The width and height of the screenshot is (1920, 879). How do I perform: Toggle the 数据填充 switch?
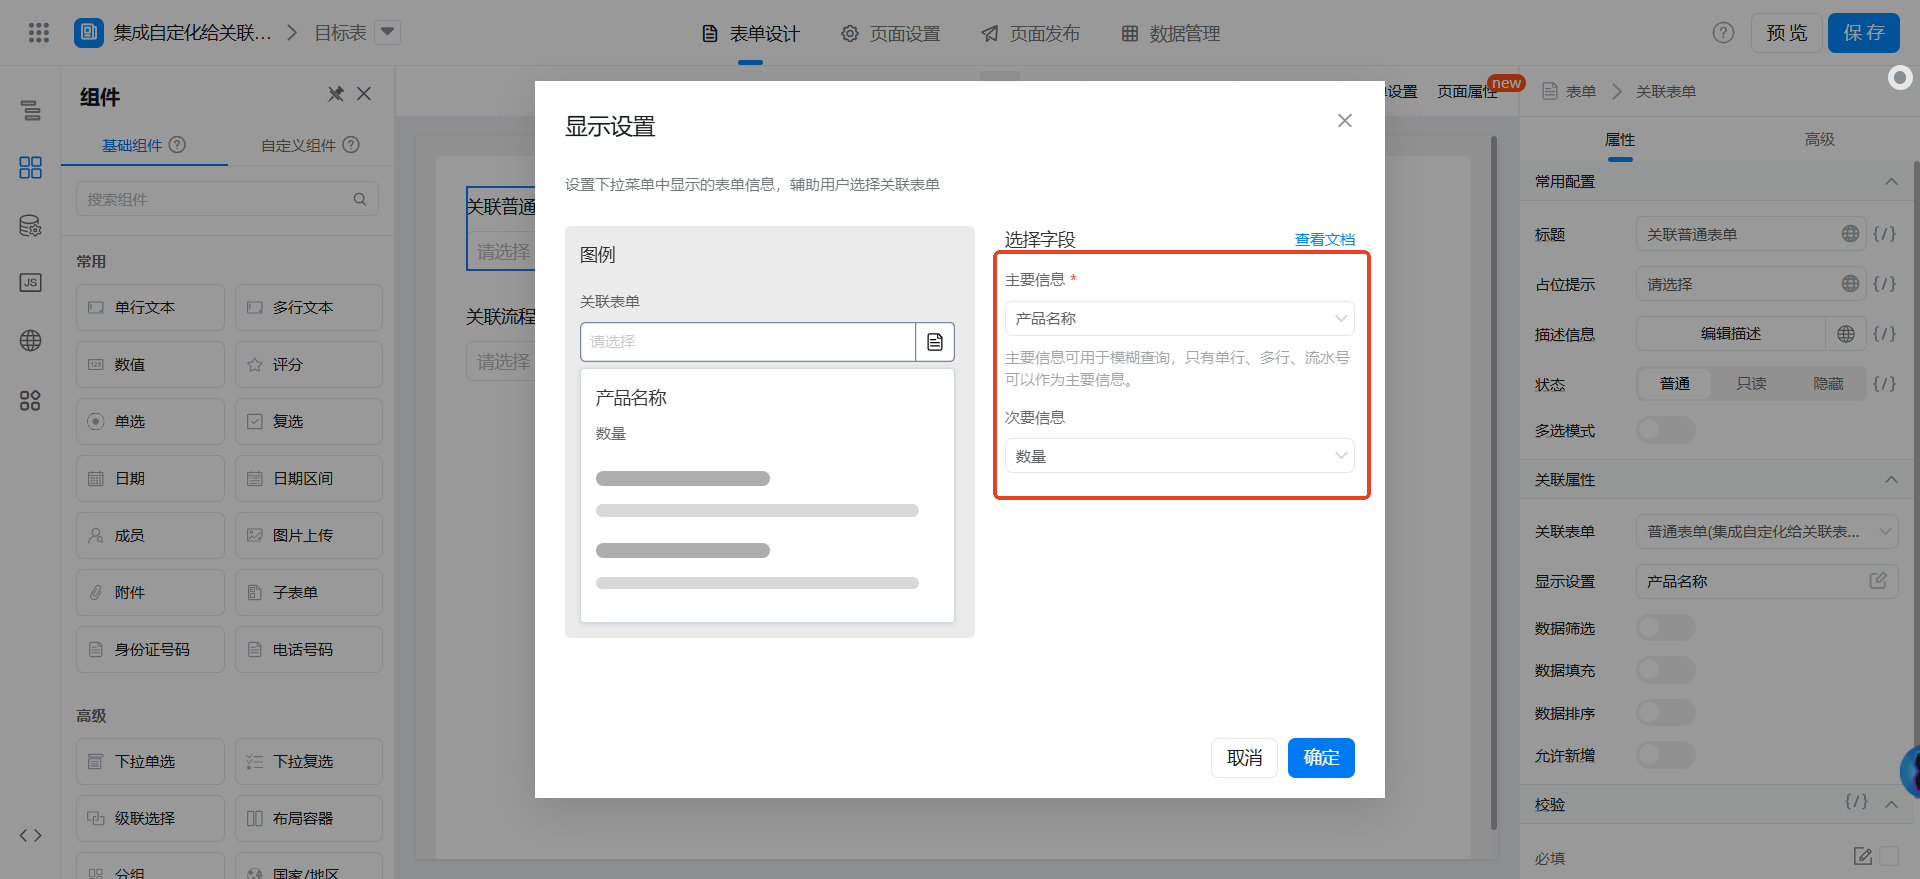(x=1666, y=670)
